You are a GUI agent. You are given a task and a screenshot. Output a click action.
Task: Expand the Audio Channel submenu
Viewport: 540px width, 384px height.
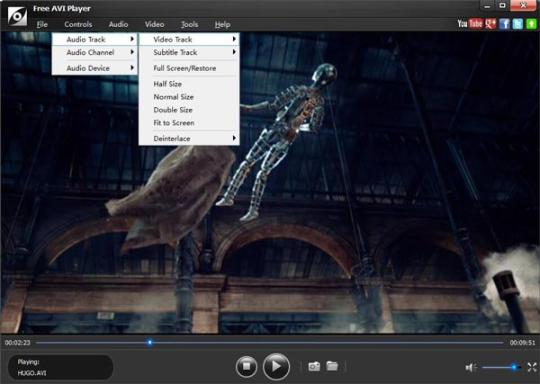tap(95, 52)
